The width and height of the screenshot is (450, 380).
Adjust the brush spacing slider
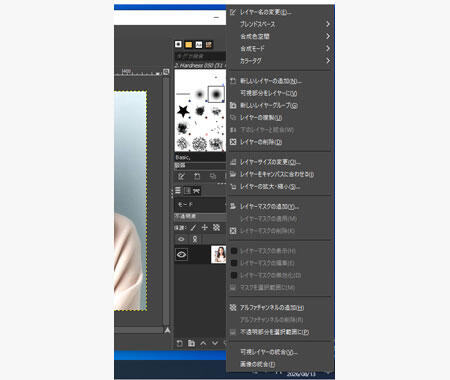pyautogui.click(x=200, y=165)
